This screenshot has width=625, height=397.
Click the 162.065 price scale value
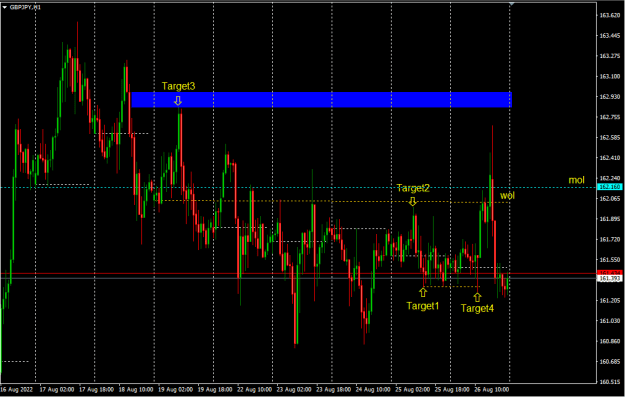click(x=610, y=198)
